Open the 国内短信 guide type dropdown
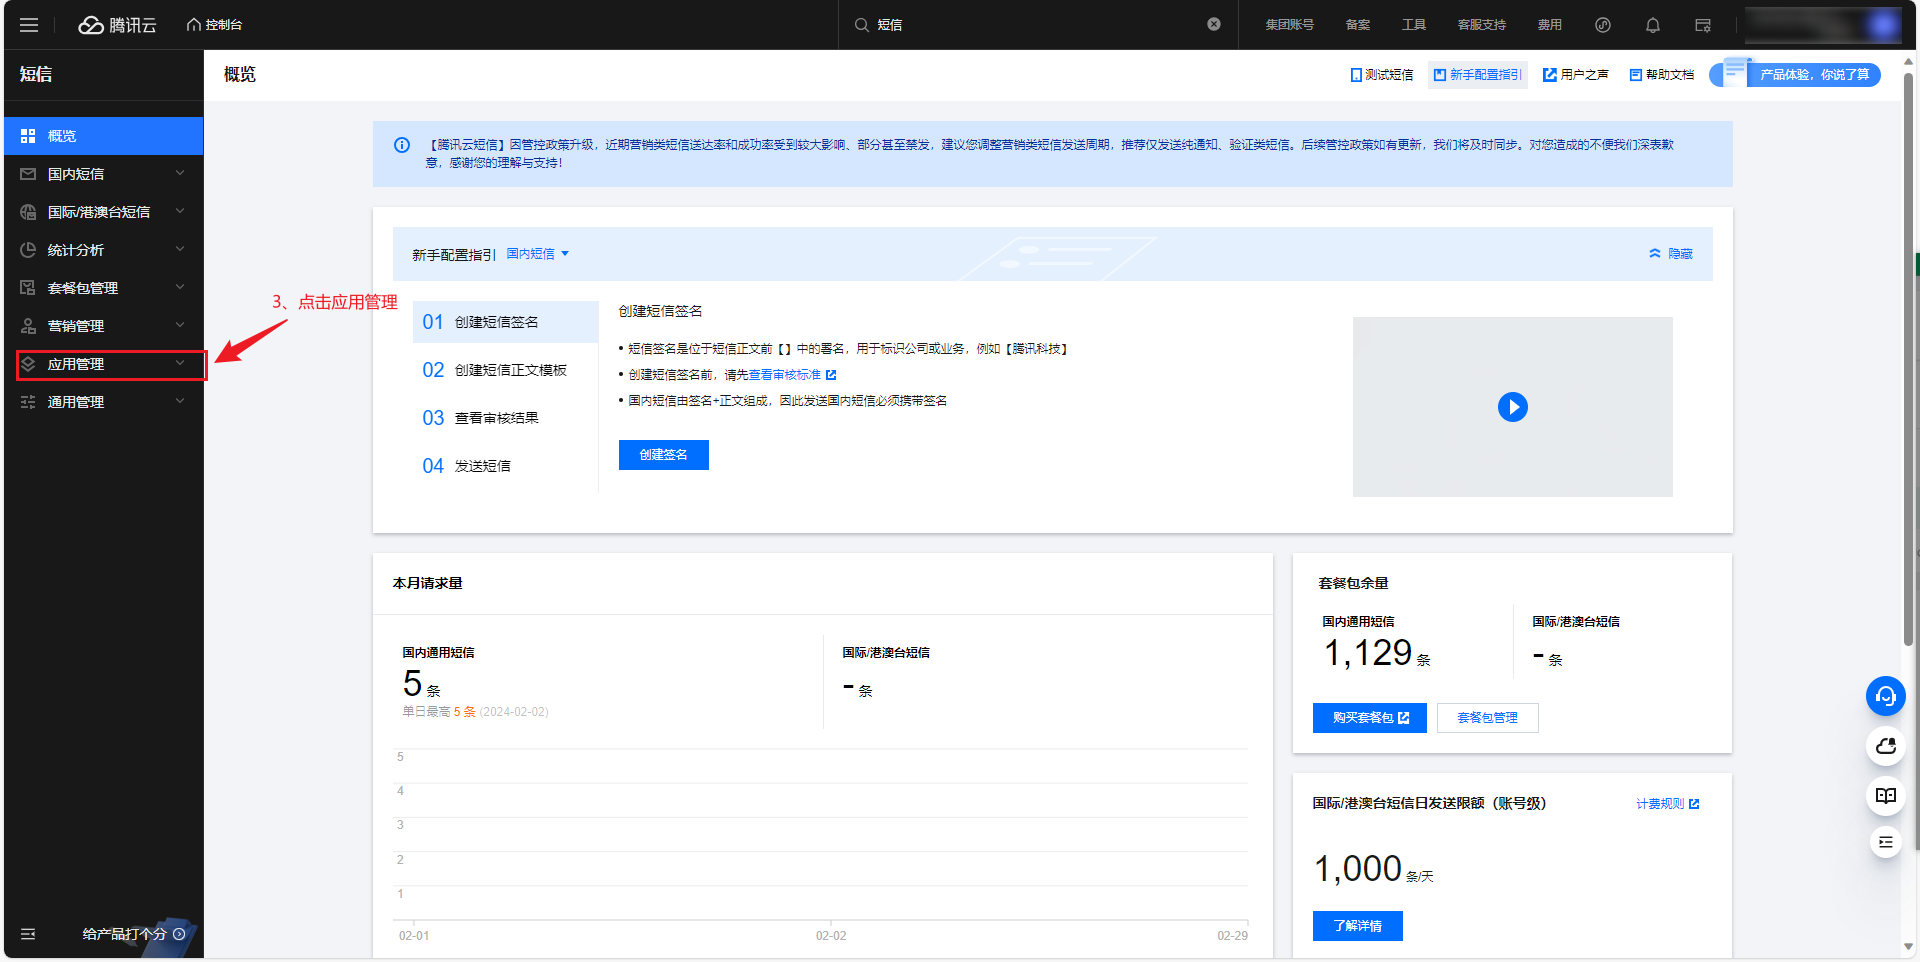Screen dimensions: 1920x962 tap(538, 254)
